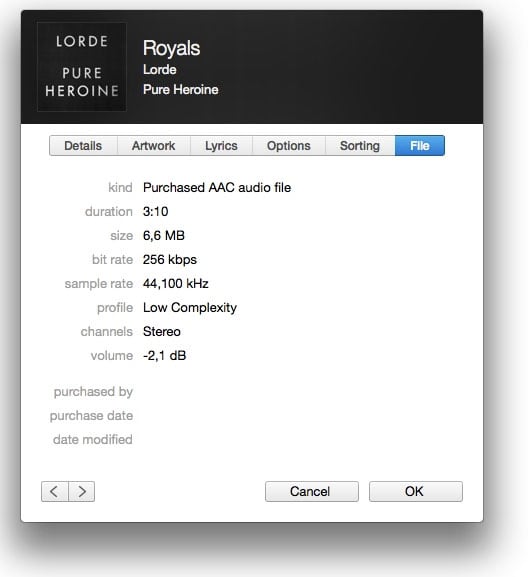The image size is (528, 577).
Task: Click the Purchased AAC audio file kind value
Action: (x=217, y=188)
